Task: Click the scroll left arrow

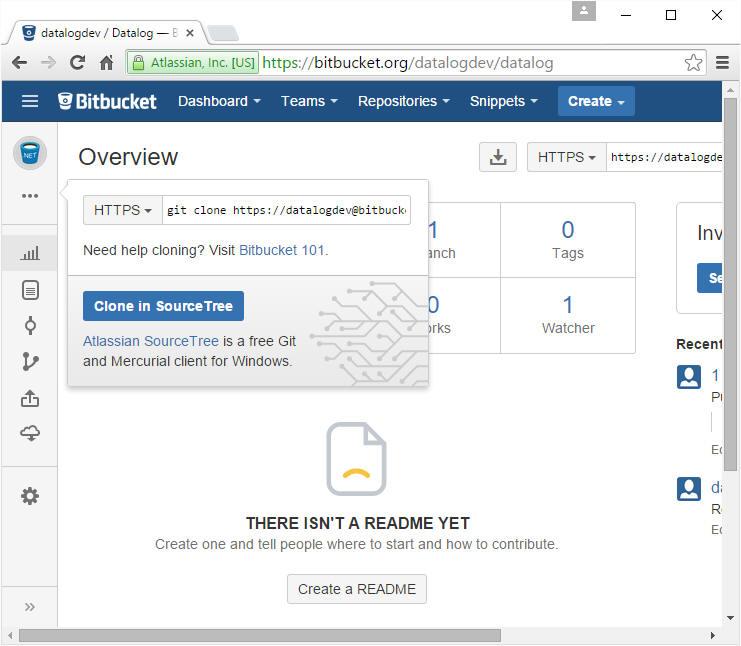Action: (x=10, y=636)
